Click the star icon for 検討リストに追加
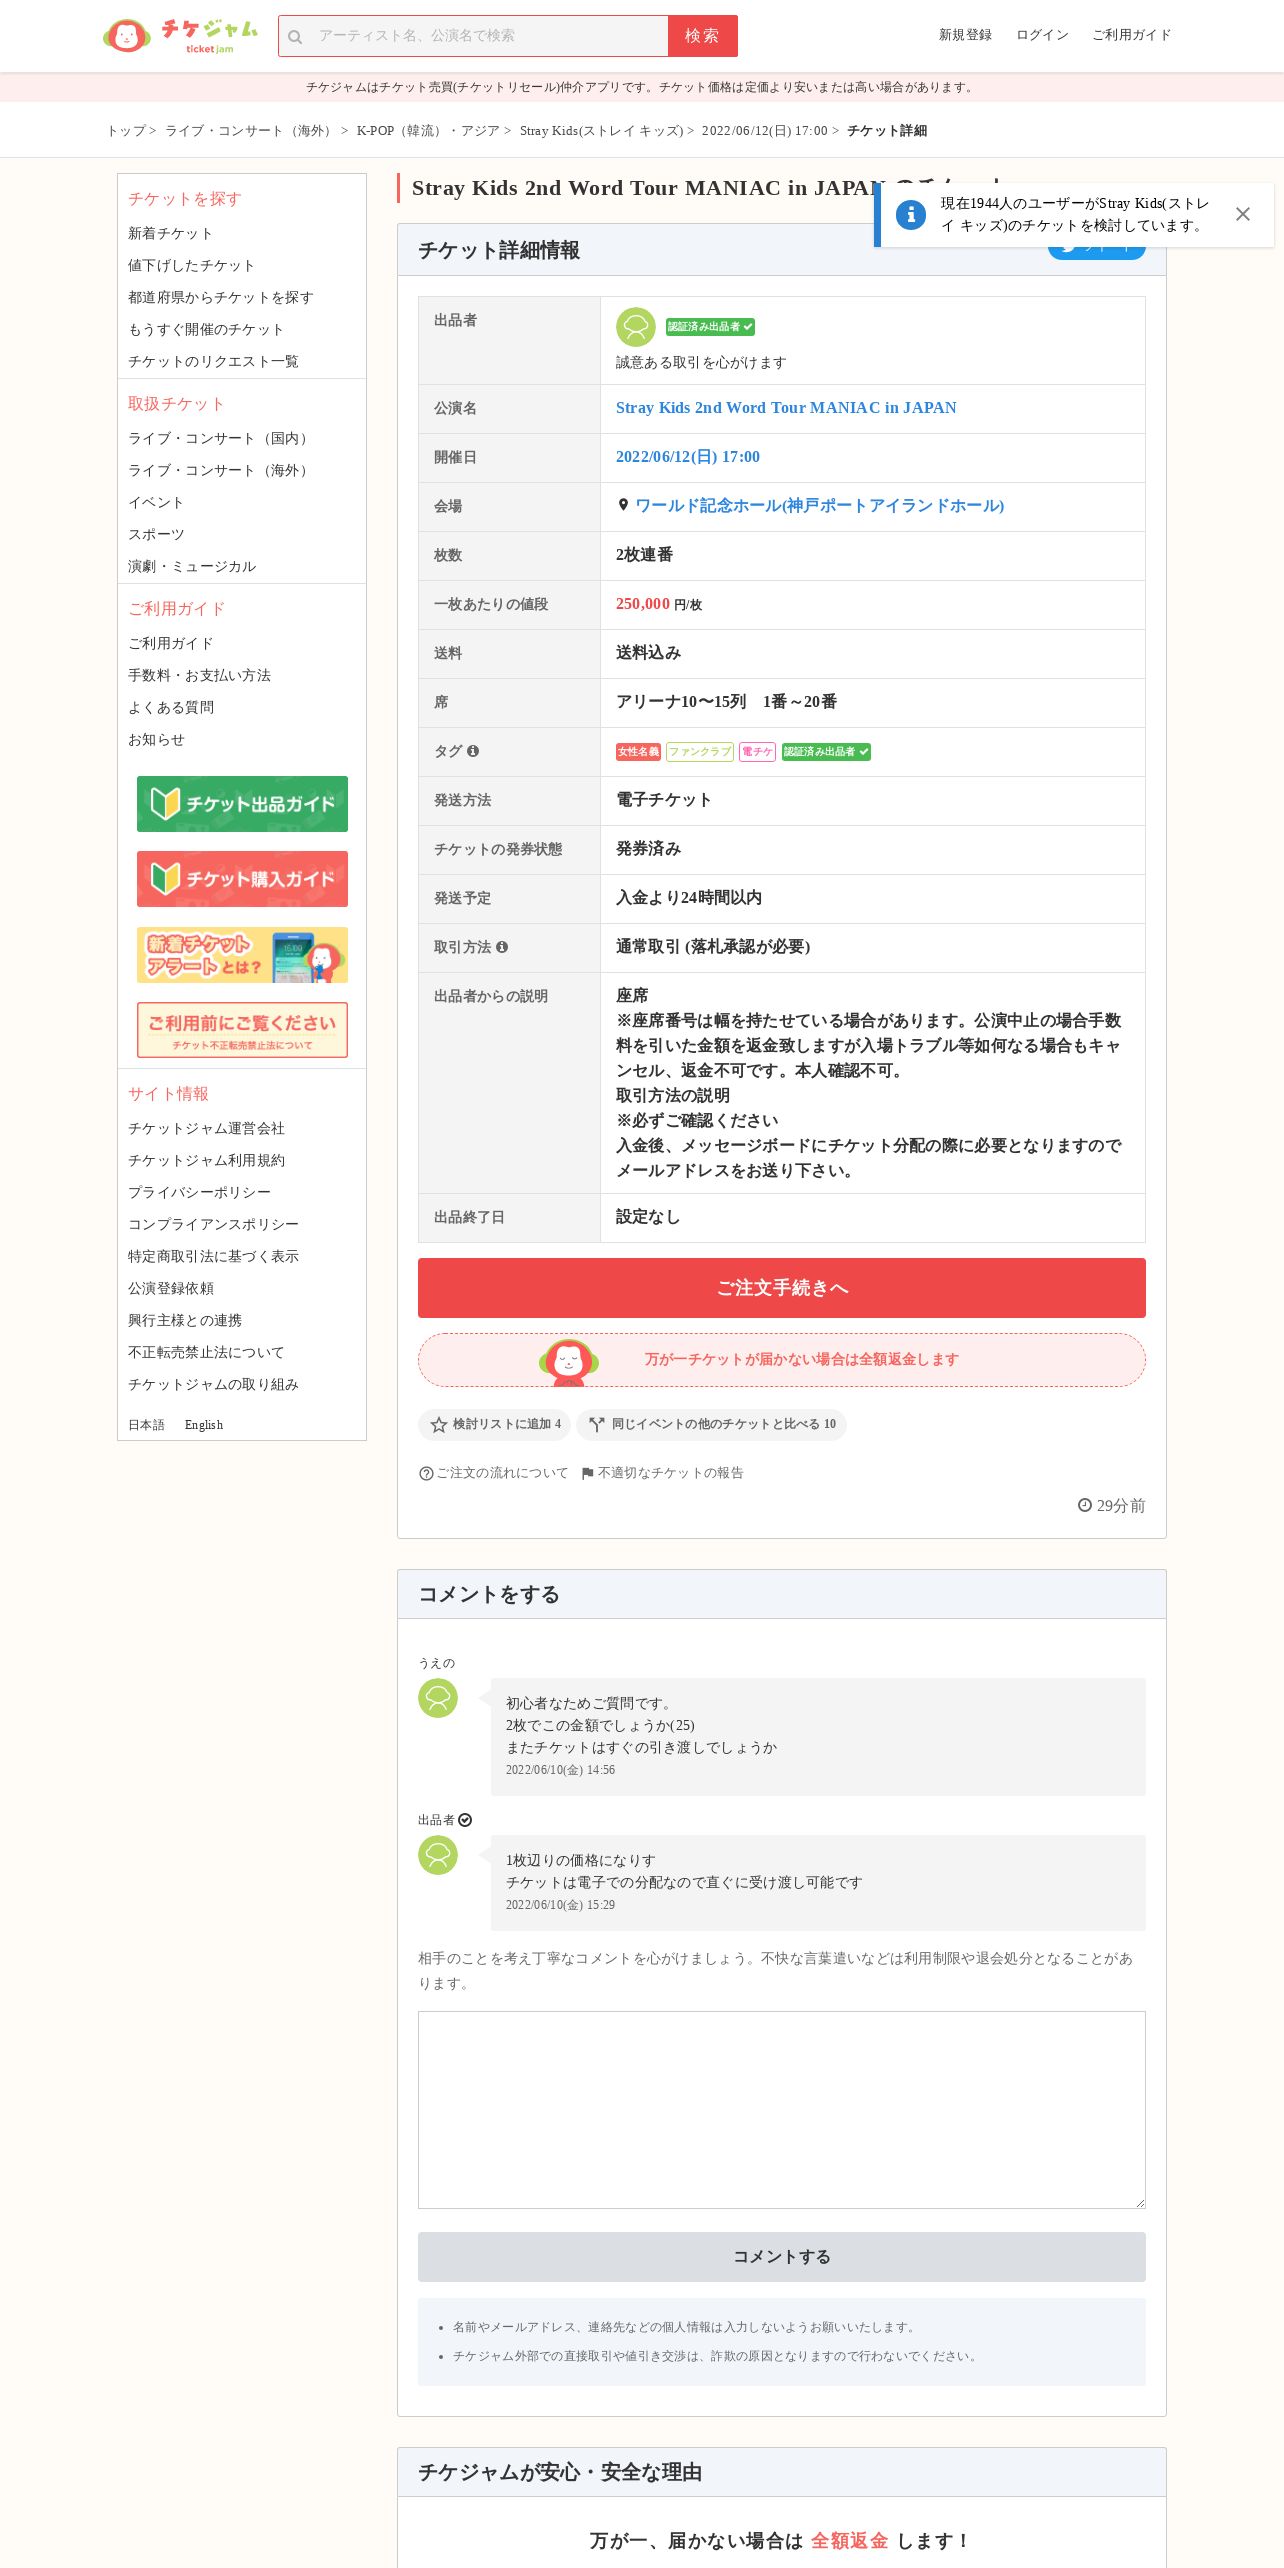Screen dimensions: 1284x2568 pos(439,1425)
